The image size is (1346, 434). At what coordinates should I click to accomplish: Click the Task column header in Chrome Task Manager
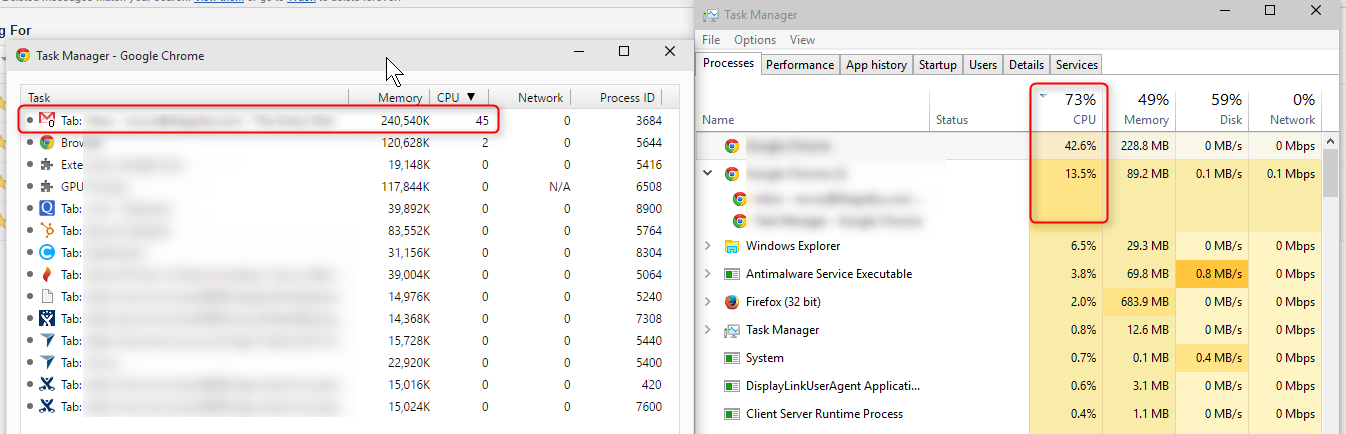click(x=184, y=98)
